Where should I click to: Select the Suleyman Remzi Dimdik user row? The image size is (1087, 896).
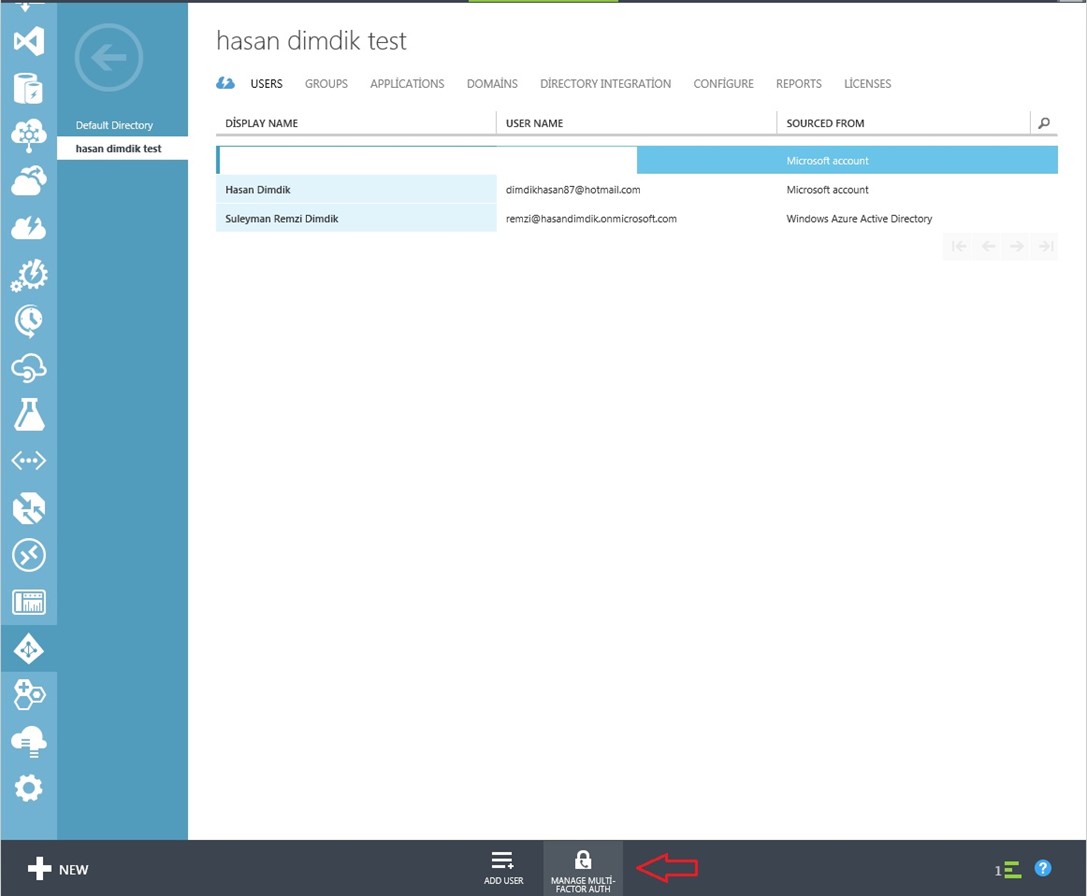click(x=636, y=218)
